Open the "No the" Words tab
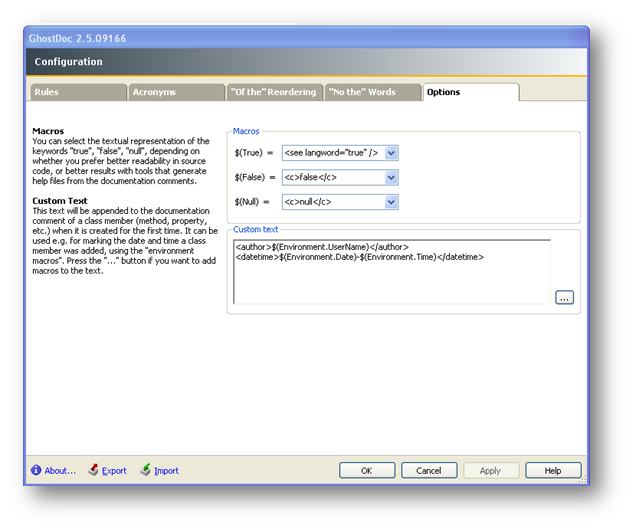Viewport: 633px width, 529px height. coord(373,92)
